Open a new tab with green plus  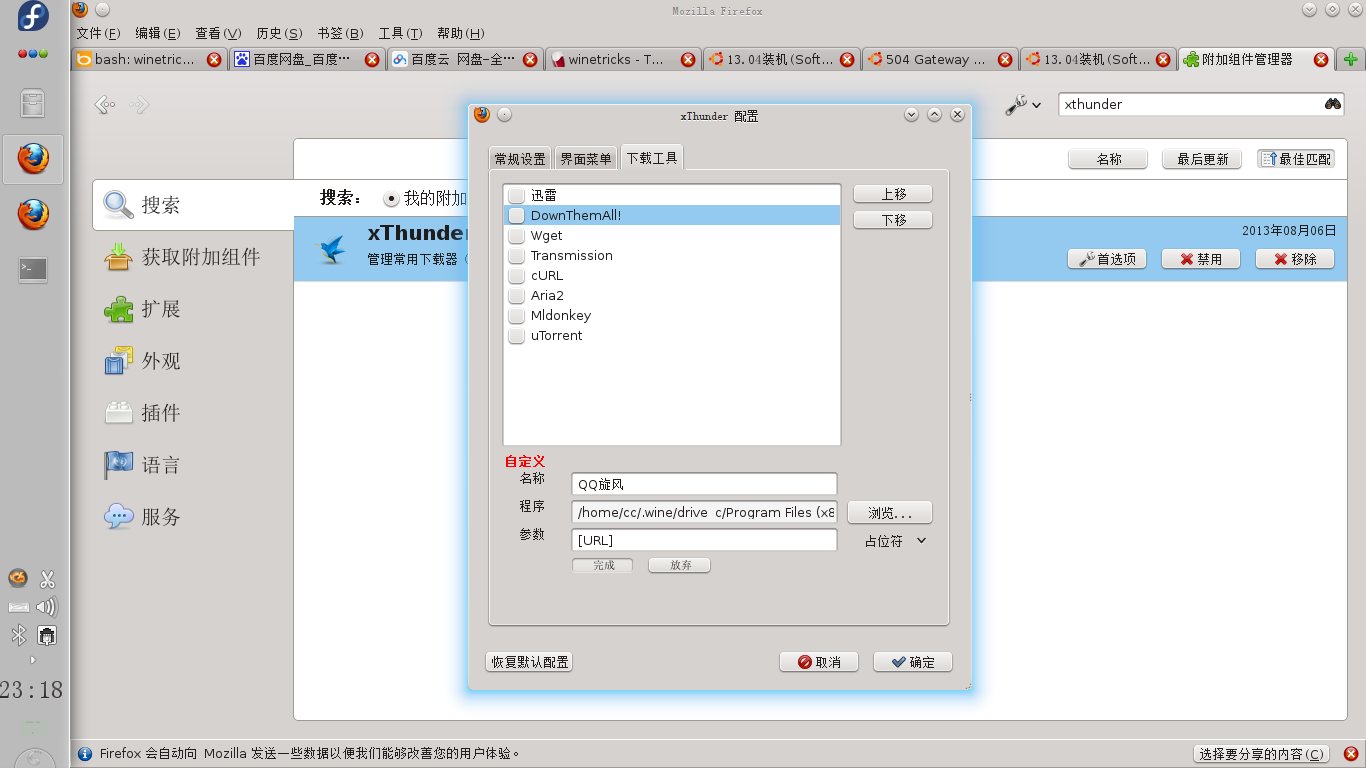pos(1352,59)
